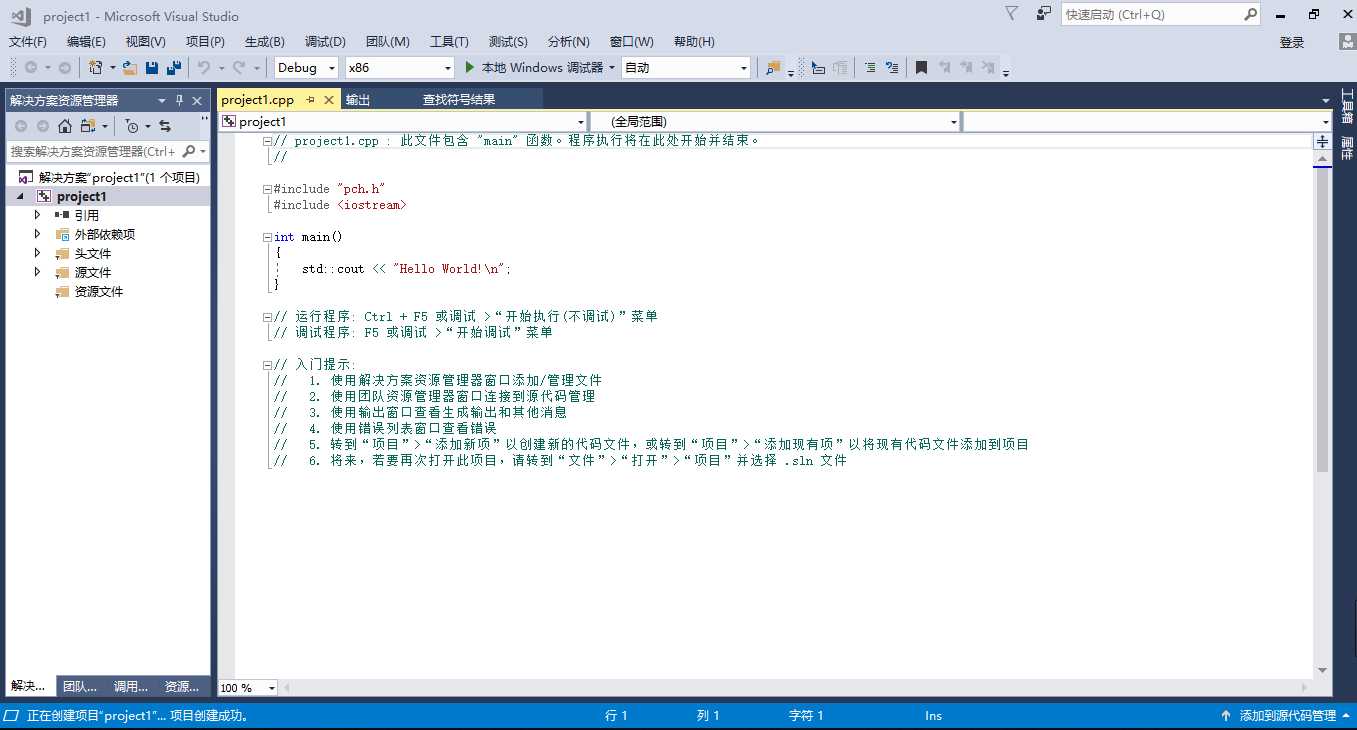Select the 资源文件 folder in tree

(x=99, y=292)
